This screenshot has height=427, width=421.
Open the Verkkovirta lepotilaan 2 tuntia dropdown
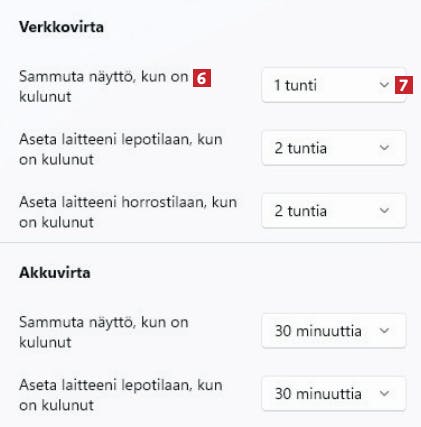coord(334,148)
